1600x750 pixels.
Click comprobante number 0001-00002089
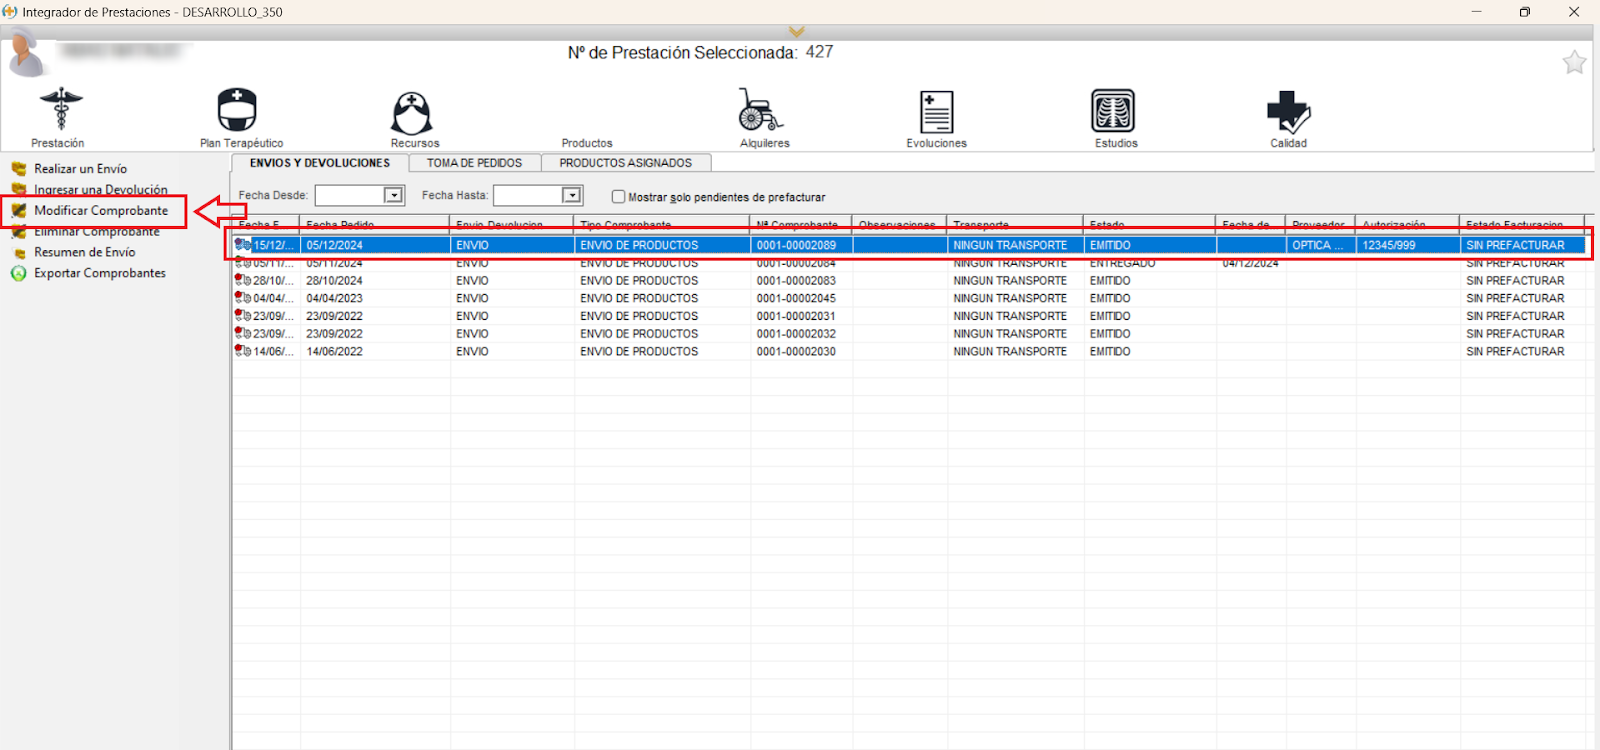(x=796, y=245)
